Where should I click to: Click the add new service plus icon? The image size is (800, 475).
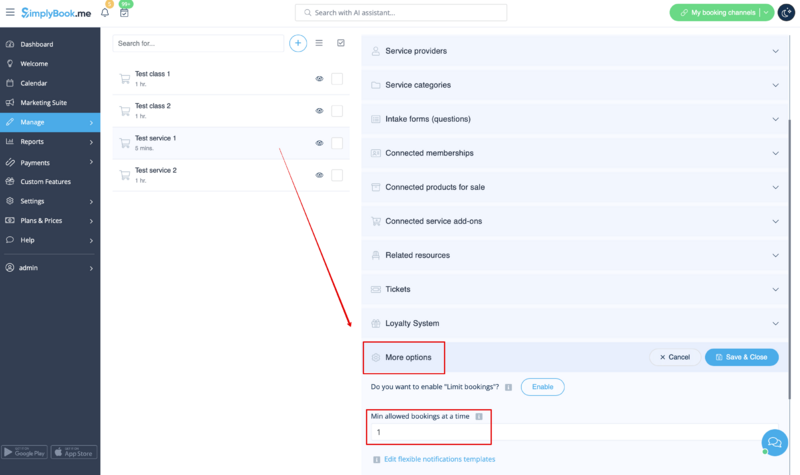click(298, 43)
